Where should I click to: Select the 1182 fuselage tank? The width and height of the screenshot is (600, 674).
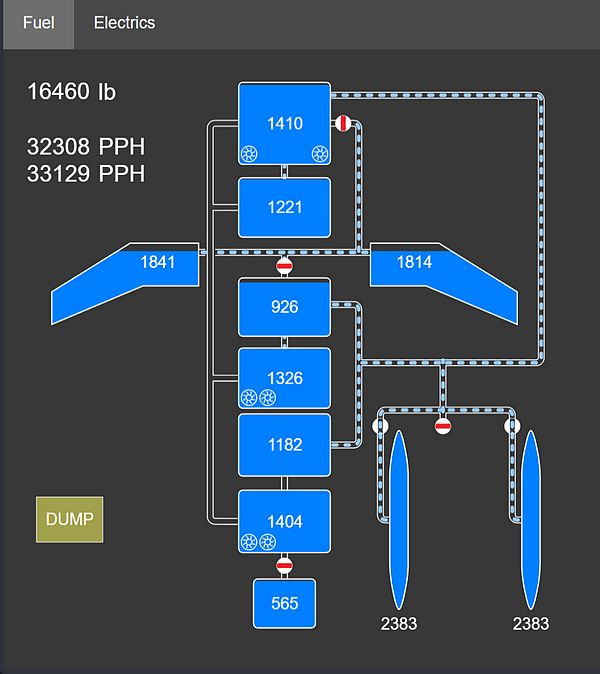tap(285, 445)
